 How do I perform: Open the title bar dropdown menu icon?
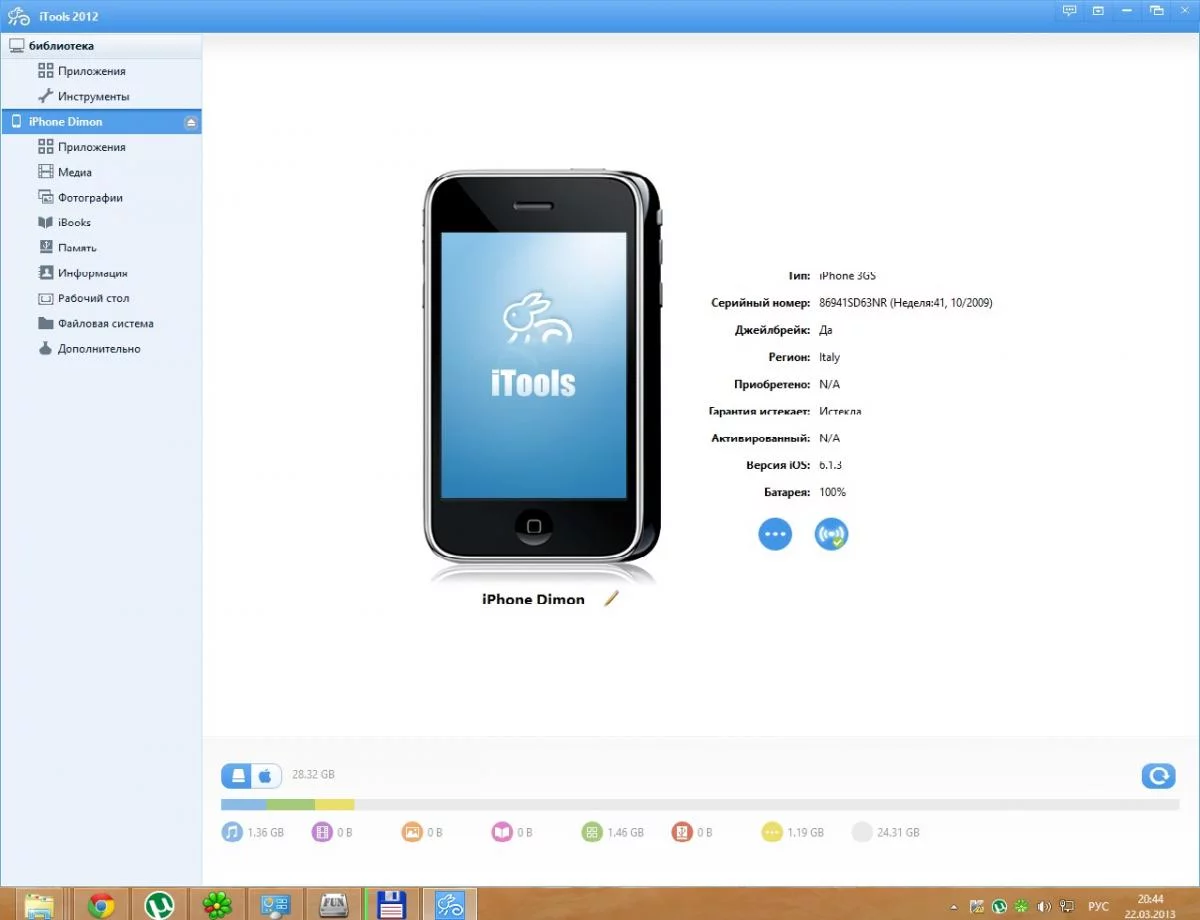click(x=1098, y=11)
